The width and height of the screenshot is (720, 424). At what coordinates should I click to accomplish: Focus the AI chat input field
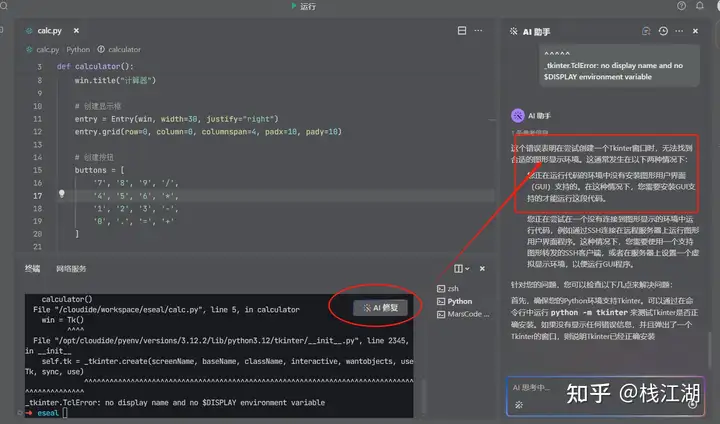click(605, 396)
